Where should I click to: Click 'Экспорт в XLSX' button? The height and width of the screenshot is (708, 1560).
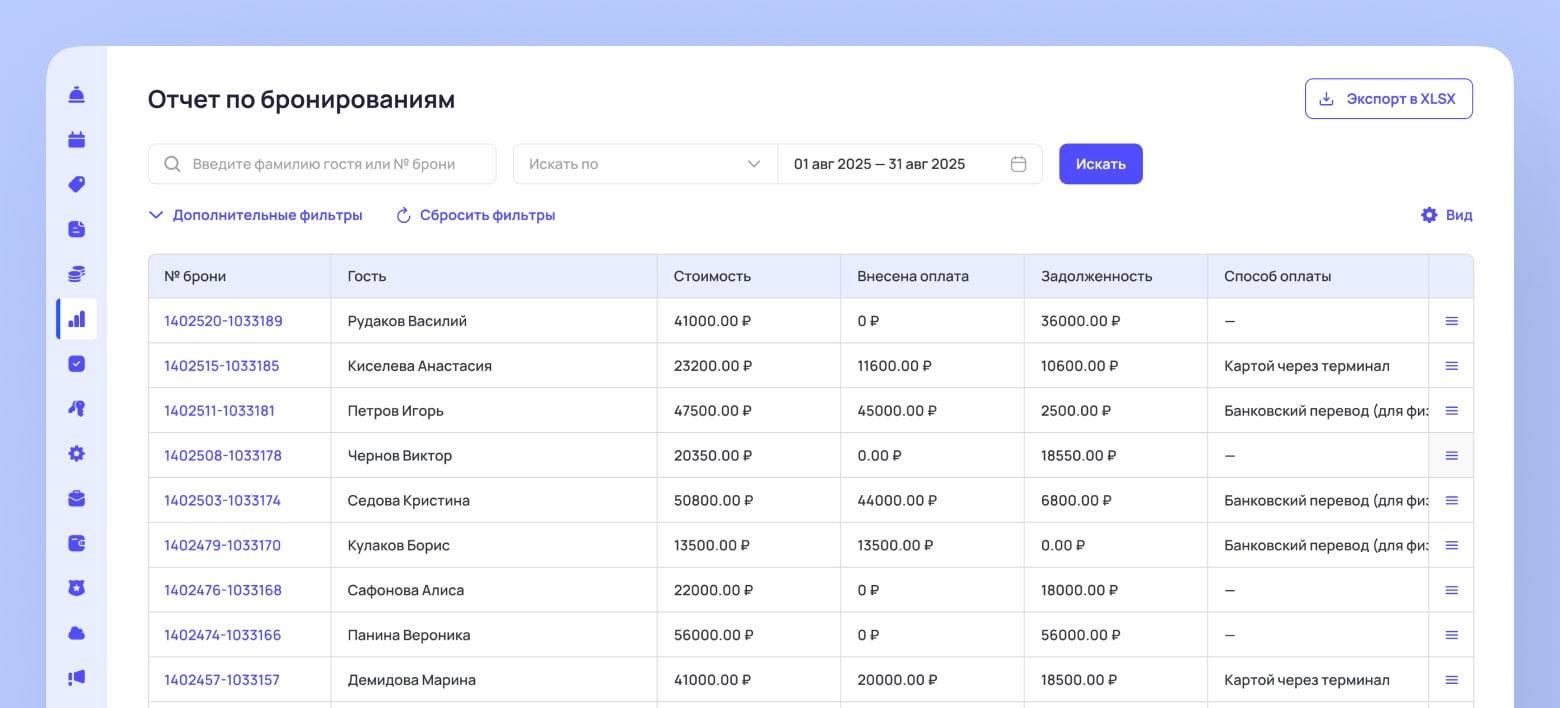1388,99
